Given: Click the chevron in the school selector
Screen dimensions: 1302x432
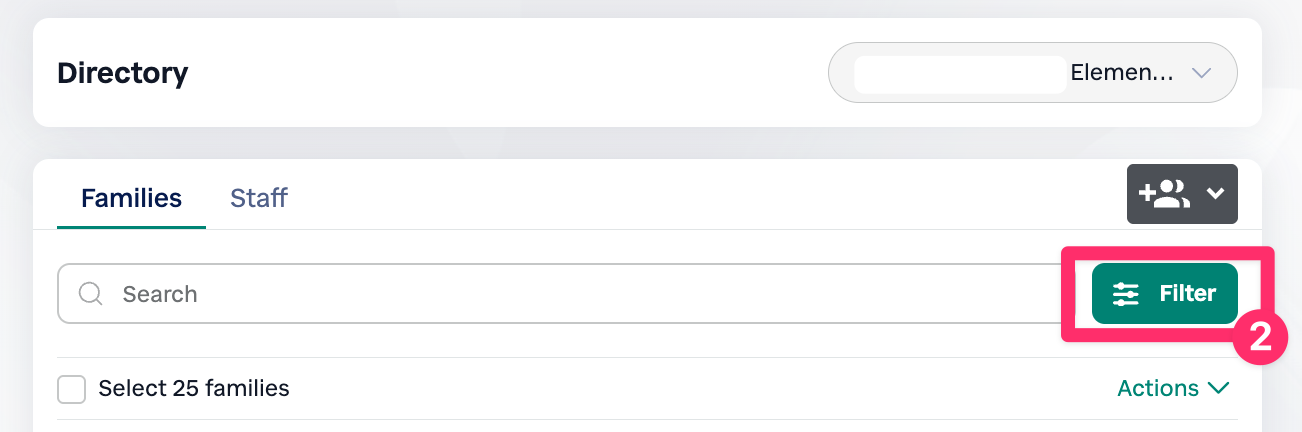Looking at the screenshot, I should (1202, 73).
